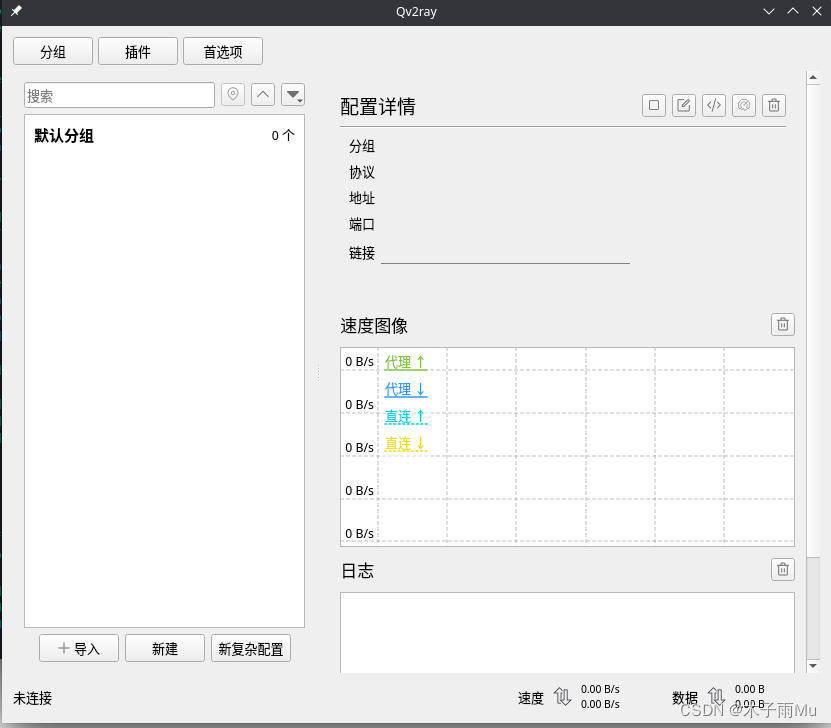This screenshot has height=728, width=831.
Task: Click the 新建 new connection button
Action: tap(165, 649)
